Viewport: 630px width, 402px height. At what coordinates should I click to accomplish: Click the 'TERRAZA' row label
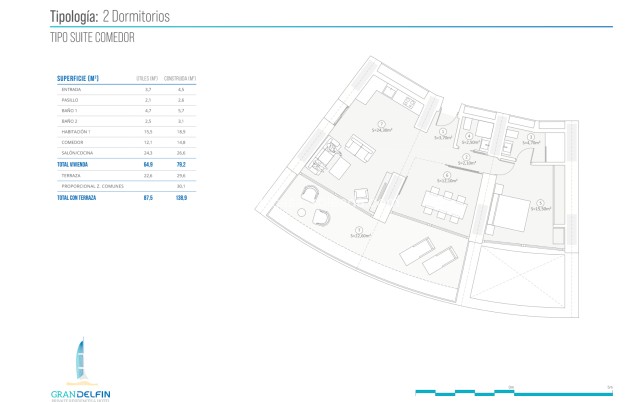coord(71,175)
